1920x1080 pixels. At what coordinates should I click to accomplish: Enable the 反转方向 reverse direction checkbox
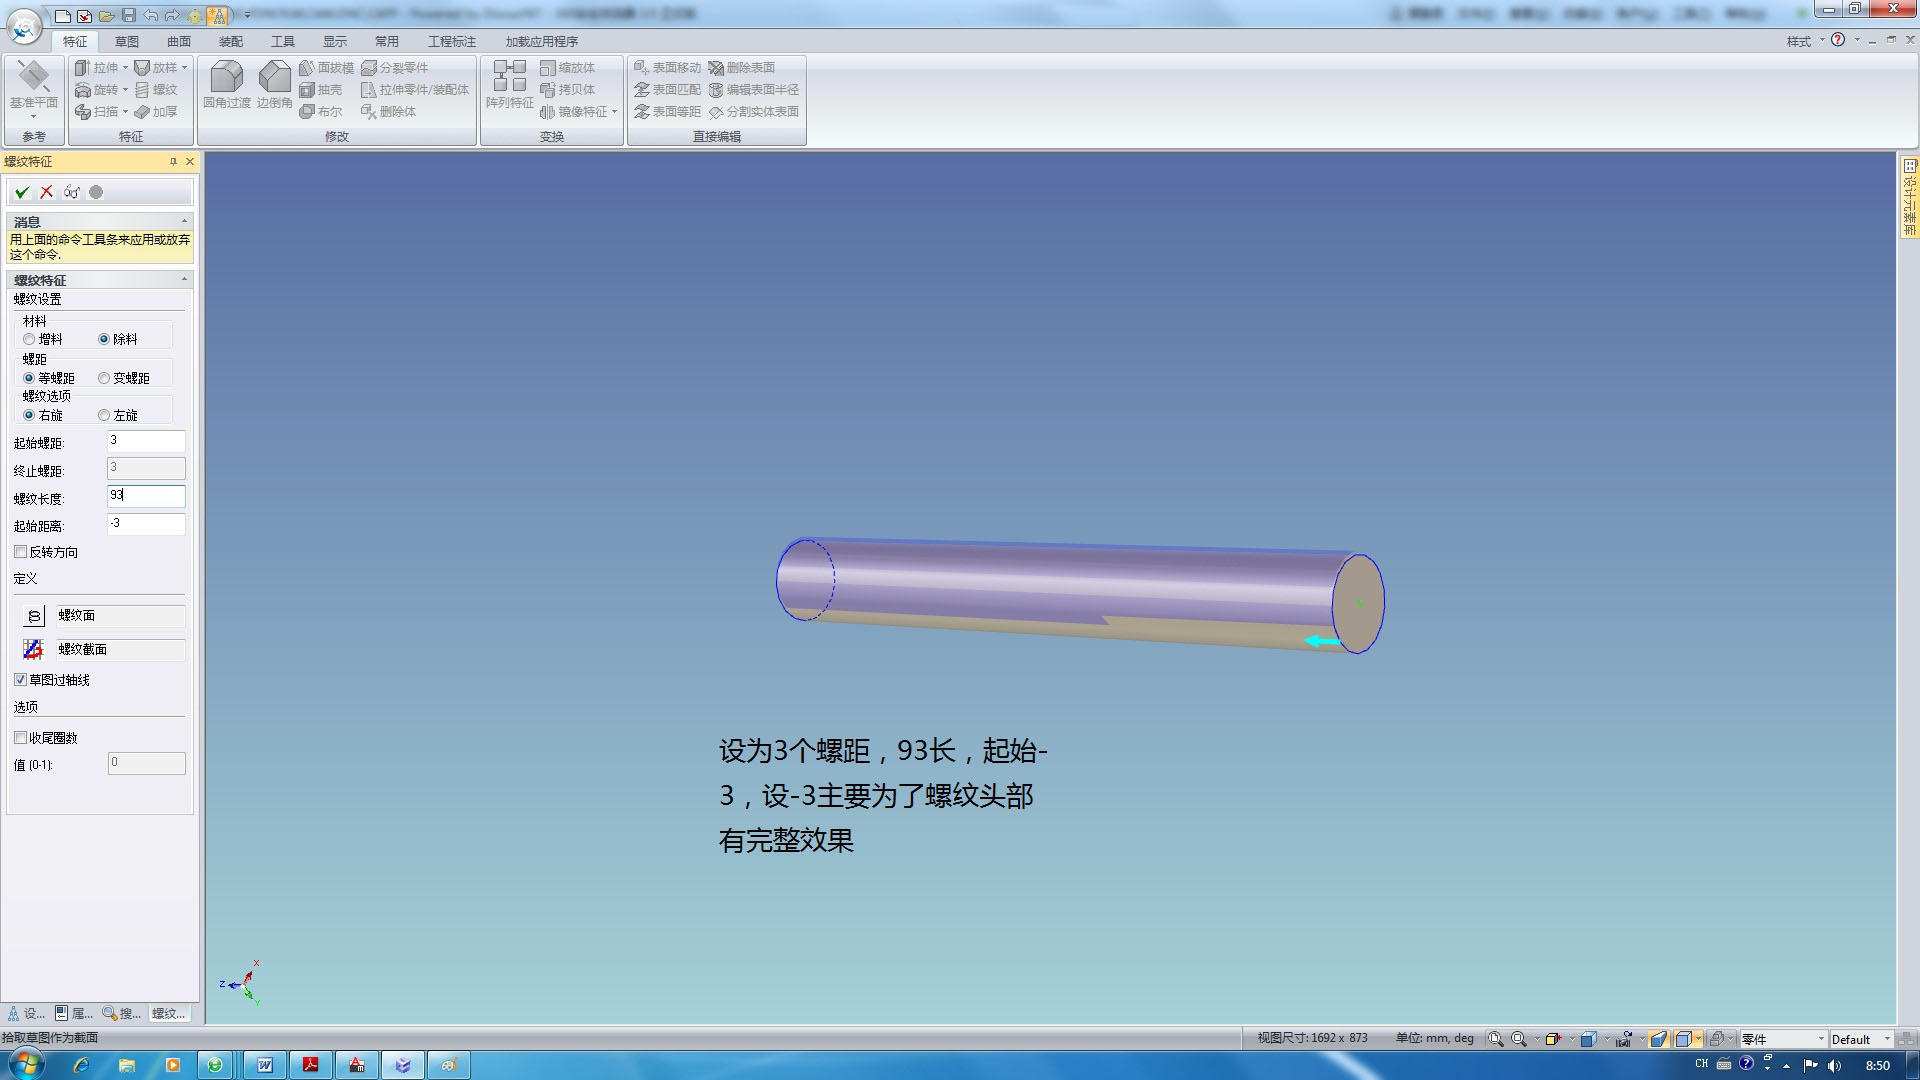point(20,552)
